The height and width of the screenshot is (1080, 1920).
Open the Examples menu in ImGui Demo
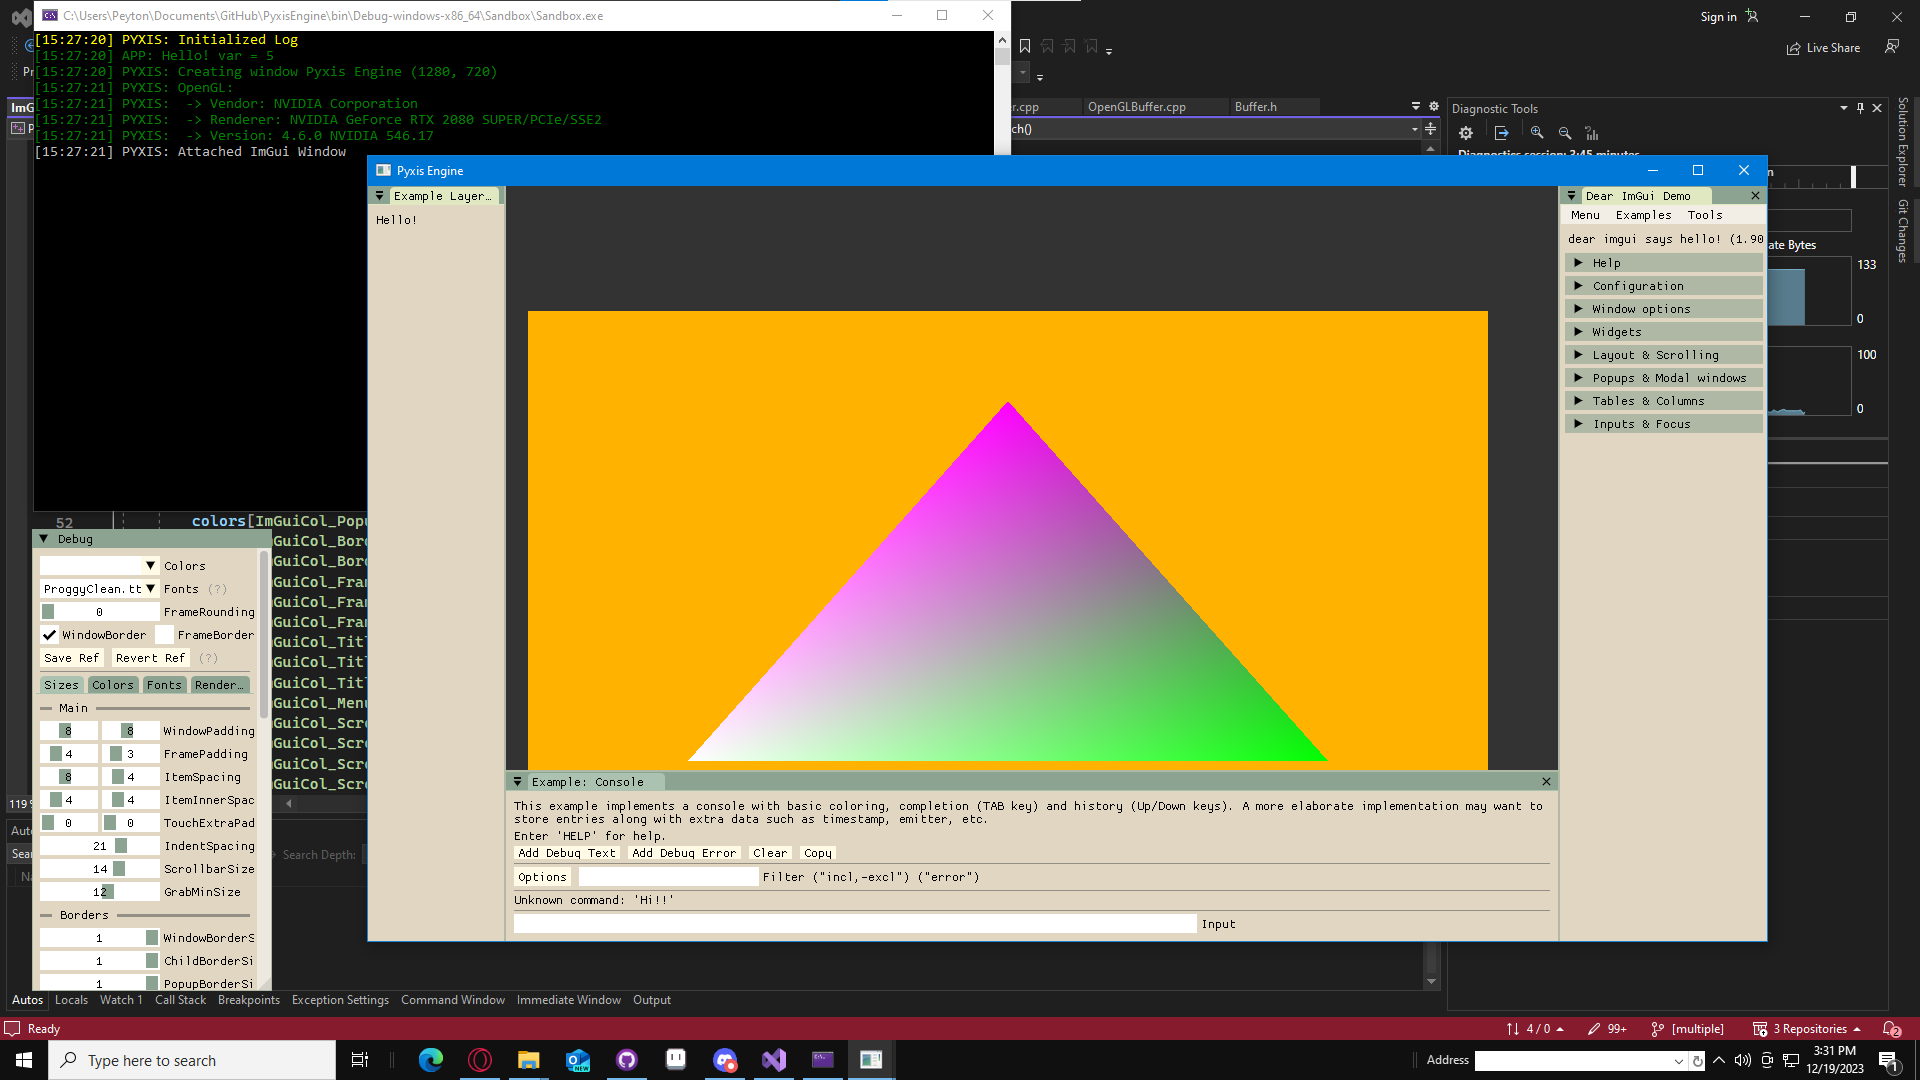click(1643, 215)
